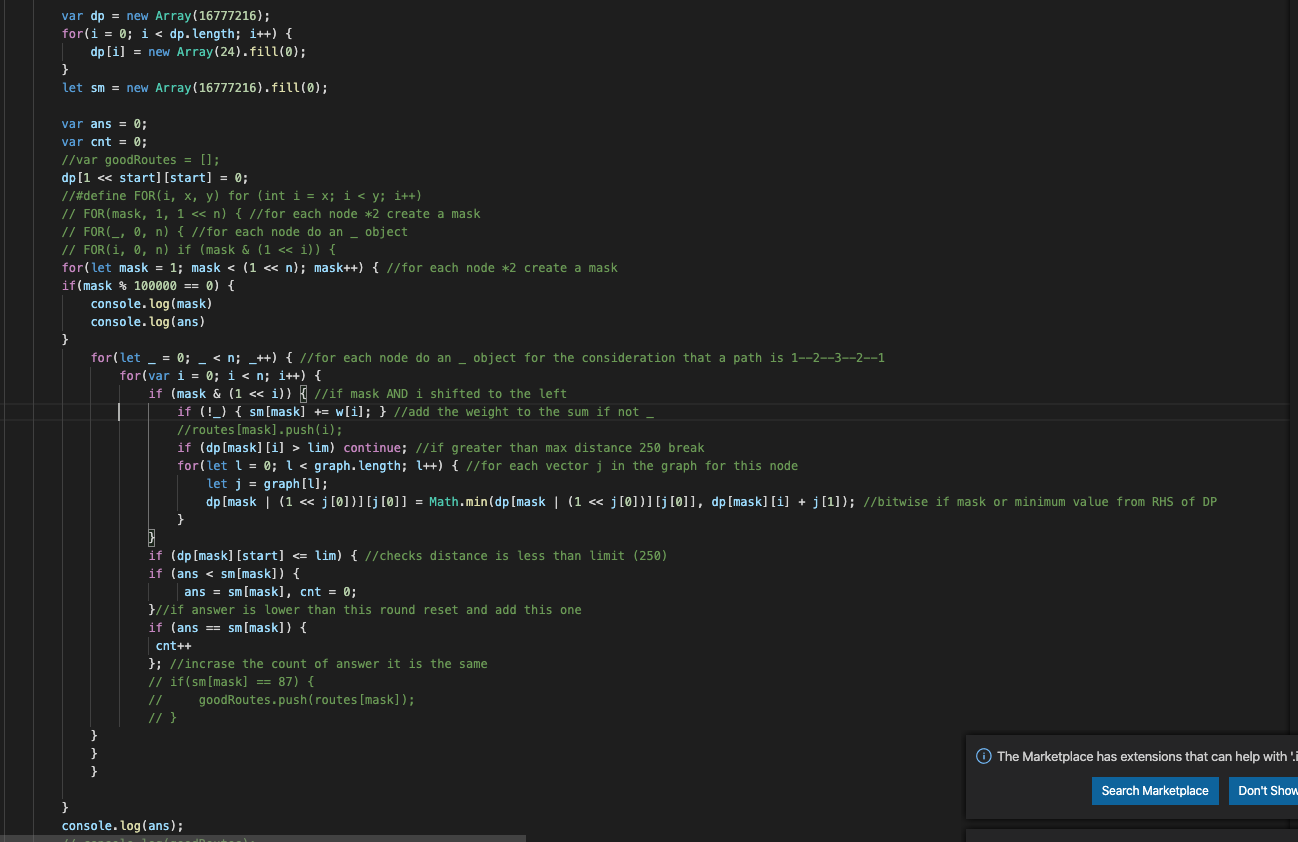The image size is (1298, 842).
Task: Click the Marketplace extensions notification message text
Action: (1140, 756)
